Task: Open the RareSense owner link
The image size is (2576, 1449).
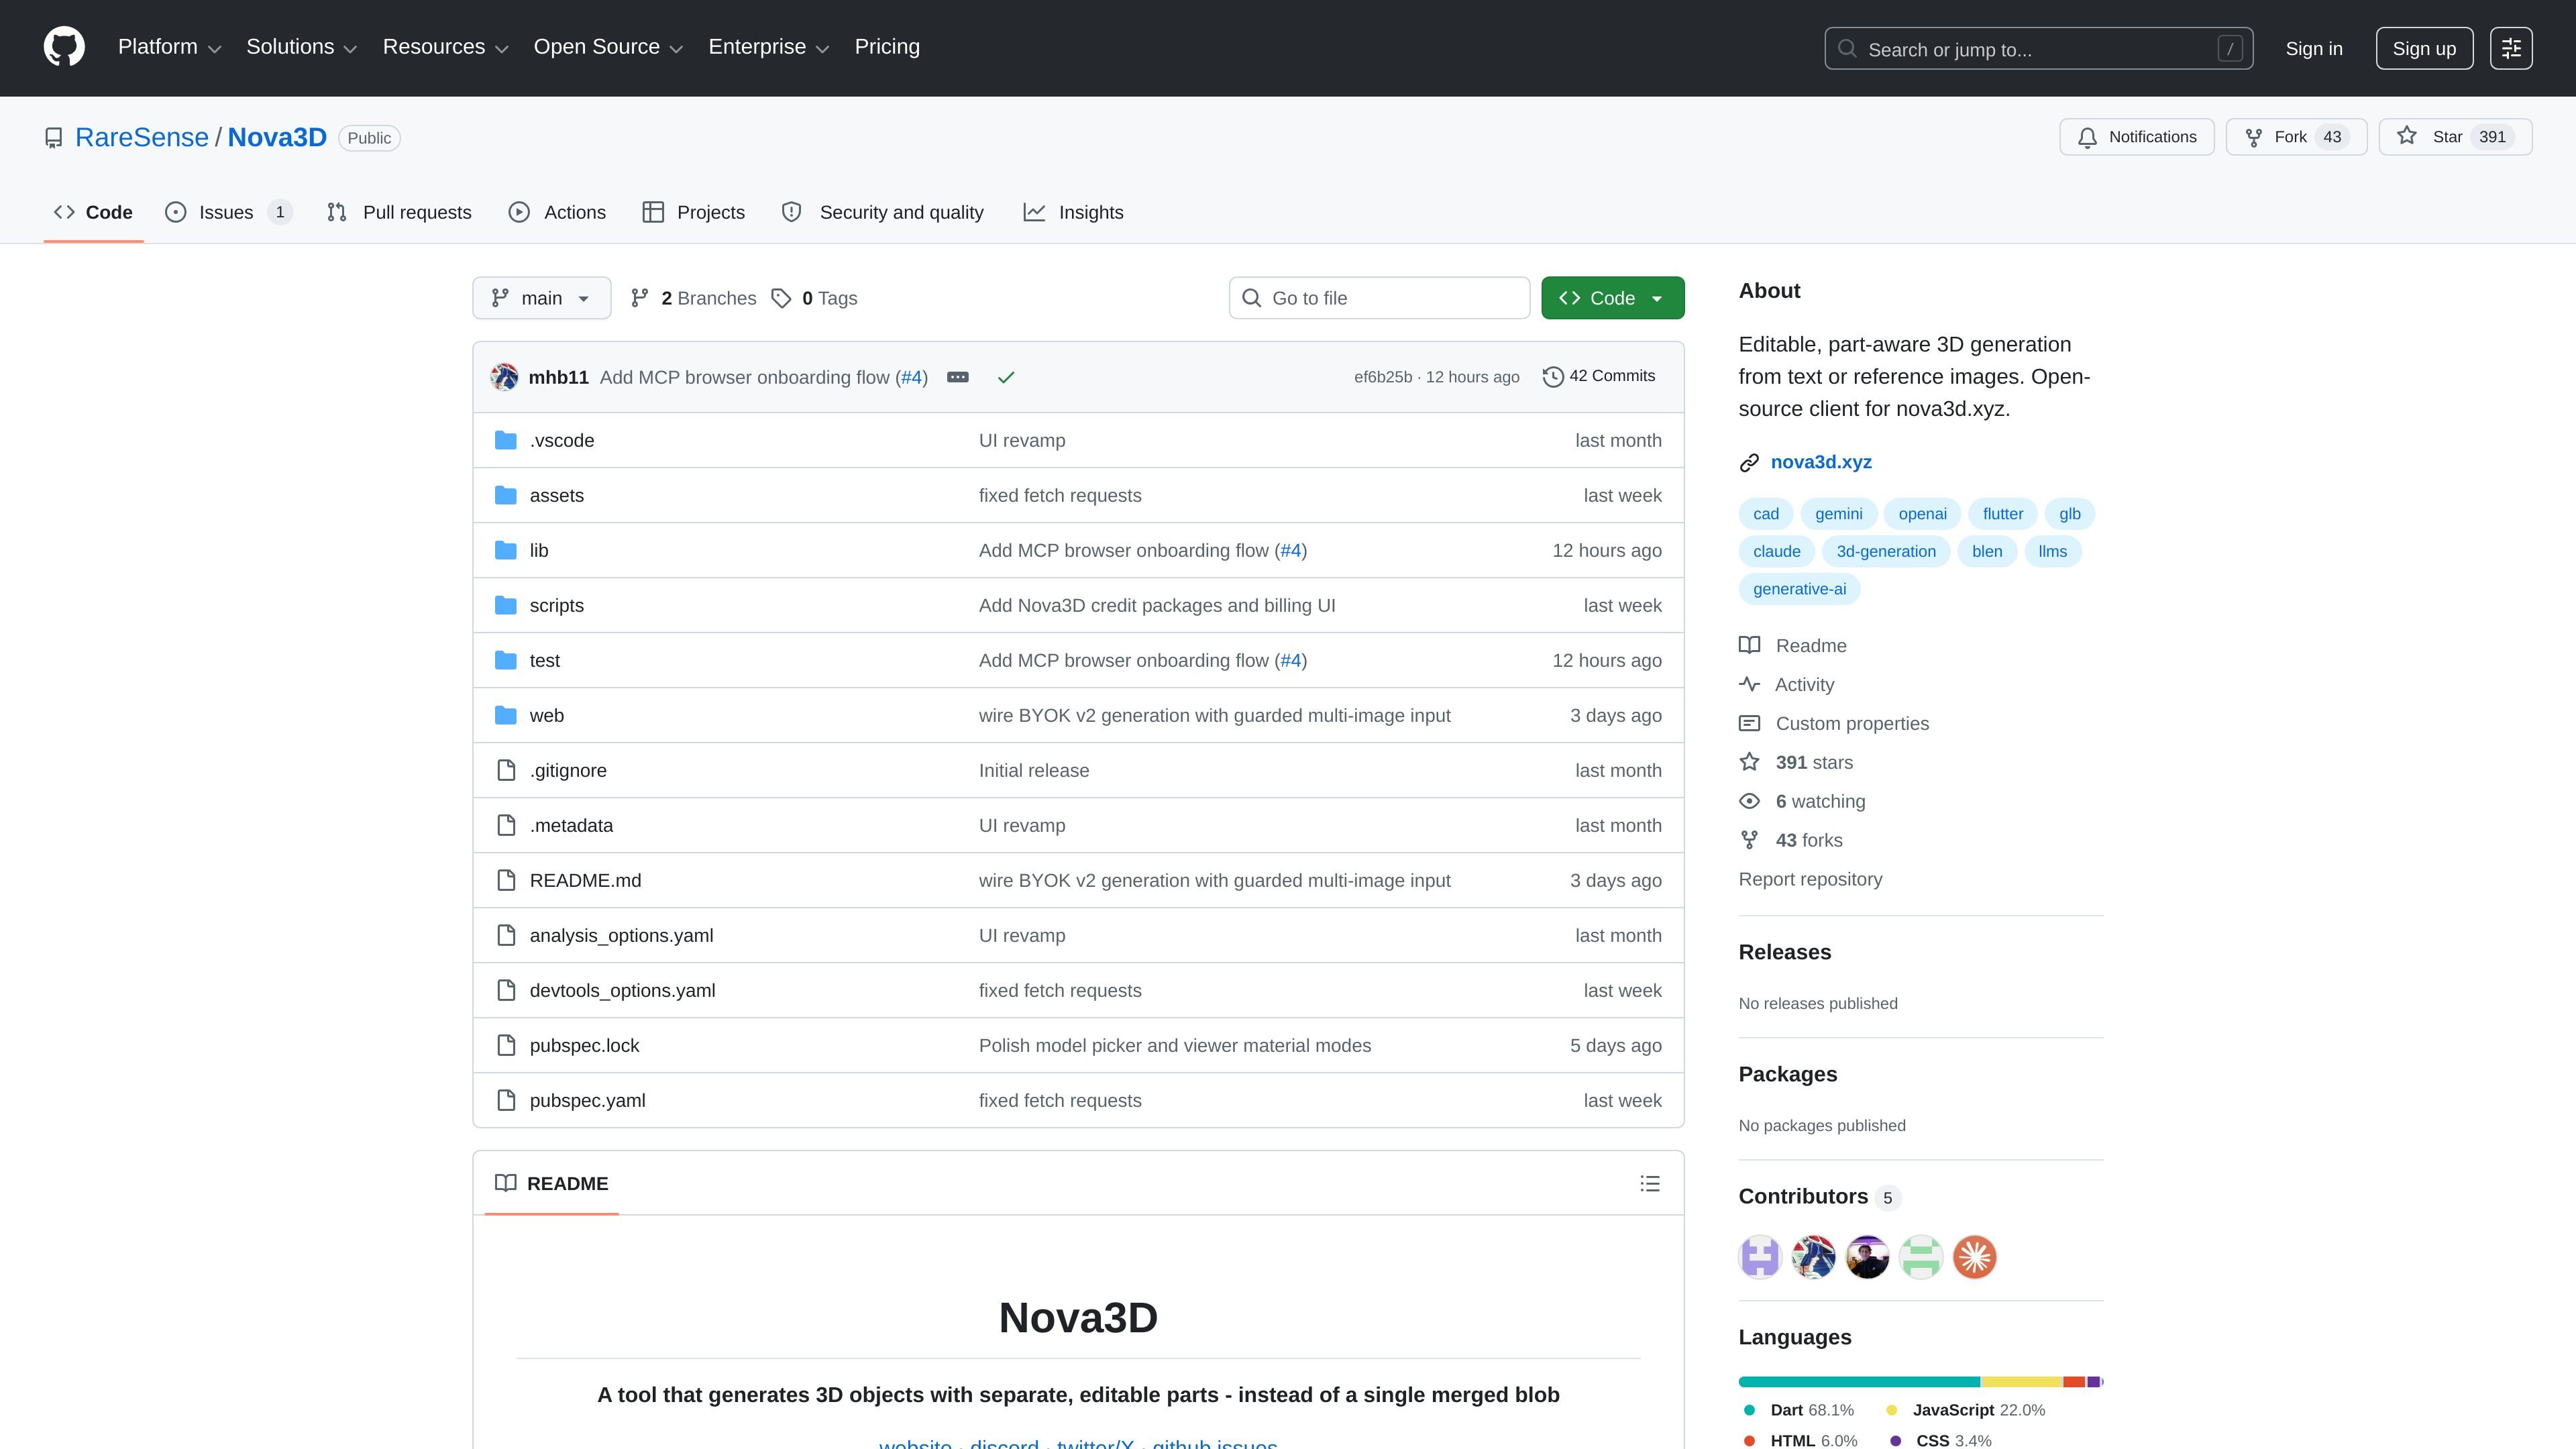Action: tap(142, 137)
